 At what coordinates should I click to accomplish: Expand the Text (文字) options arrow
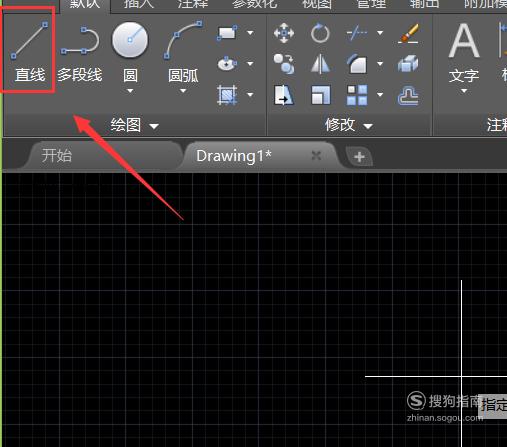pyautogui.click(x=464, y=91)
